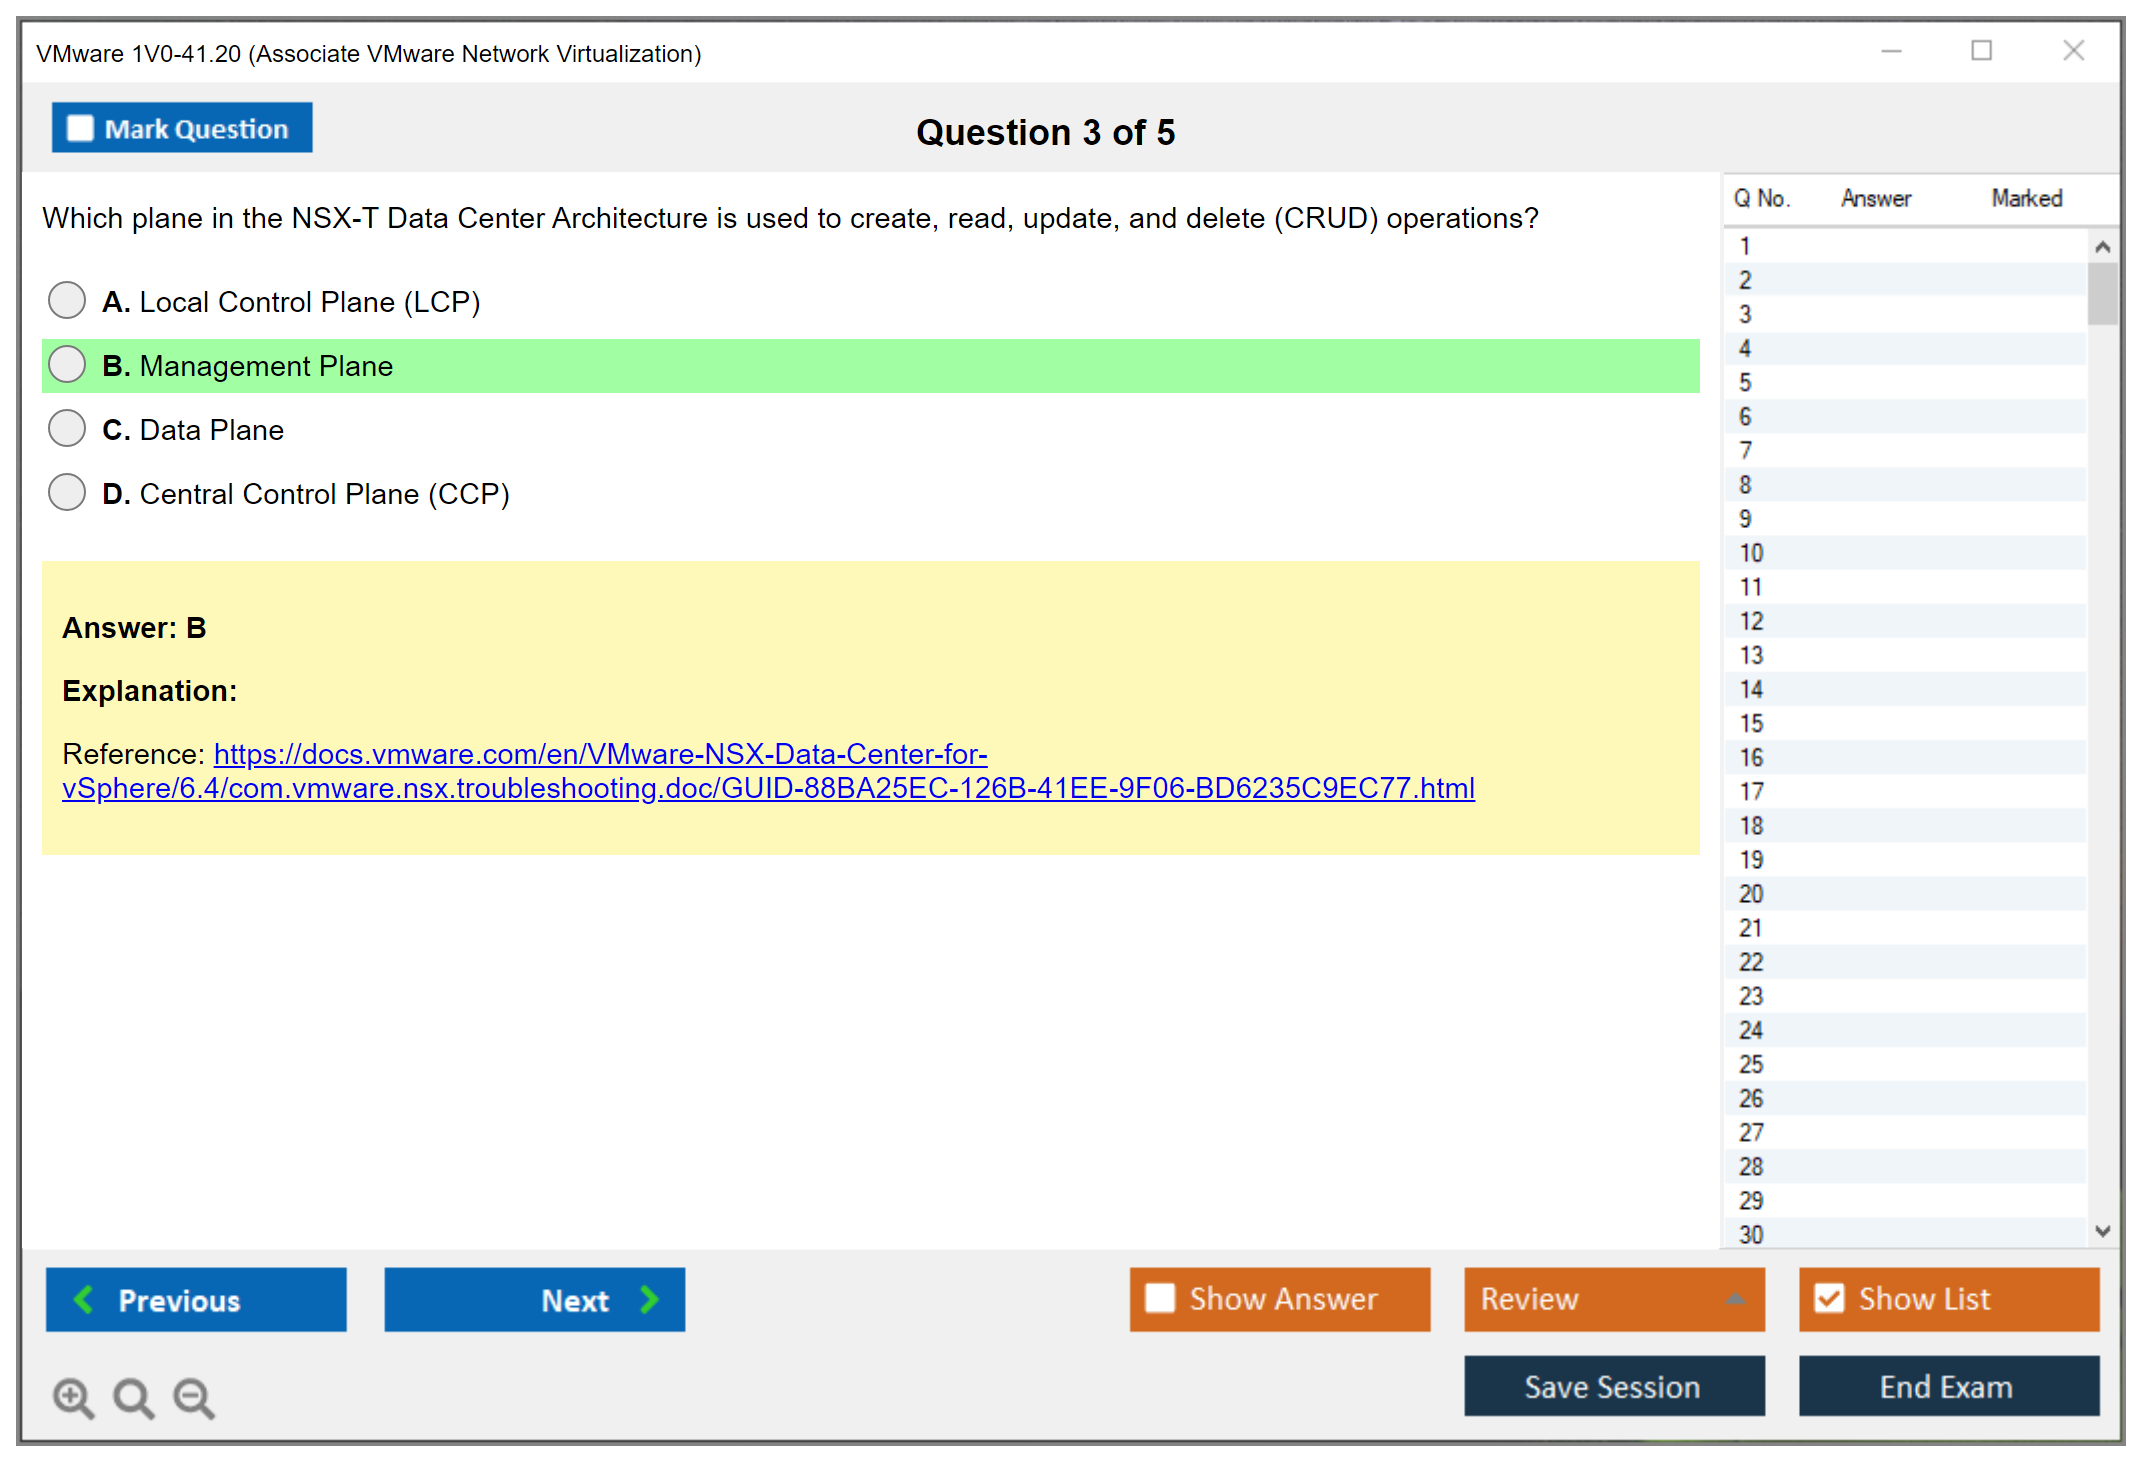This screenshot has width=2150, height=1470.
Task: Click the right chevron on Next button
Action: tap(650, 1299)
